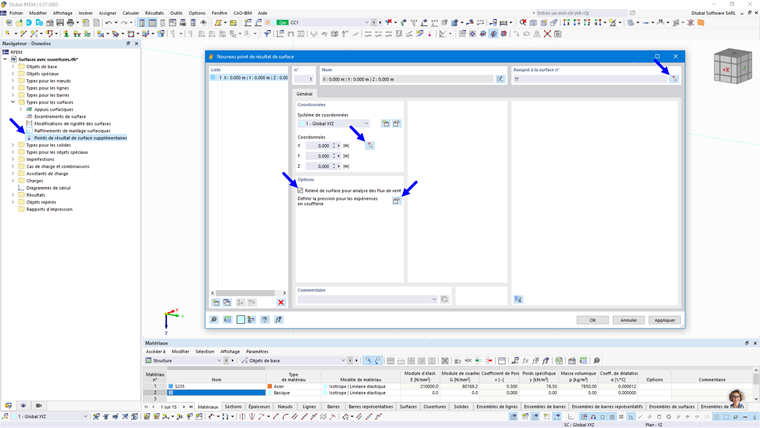Create new coordinate system icon

pyautogui.click(x=385, y=124)
